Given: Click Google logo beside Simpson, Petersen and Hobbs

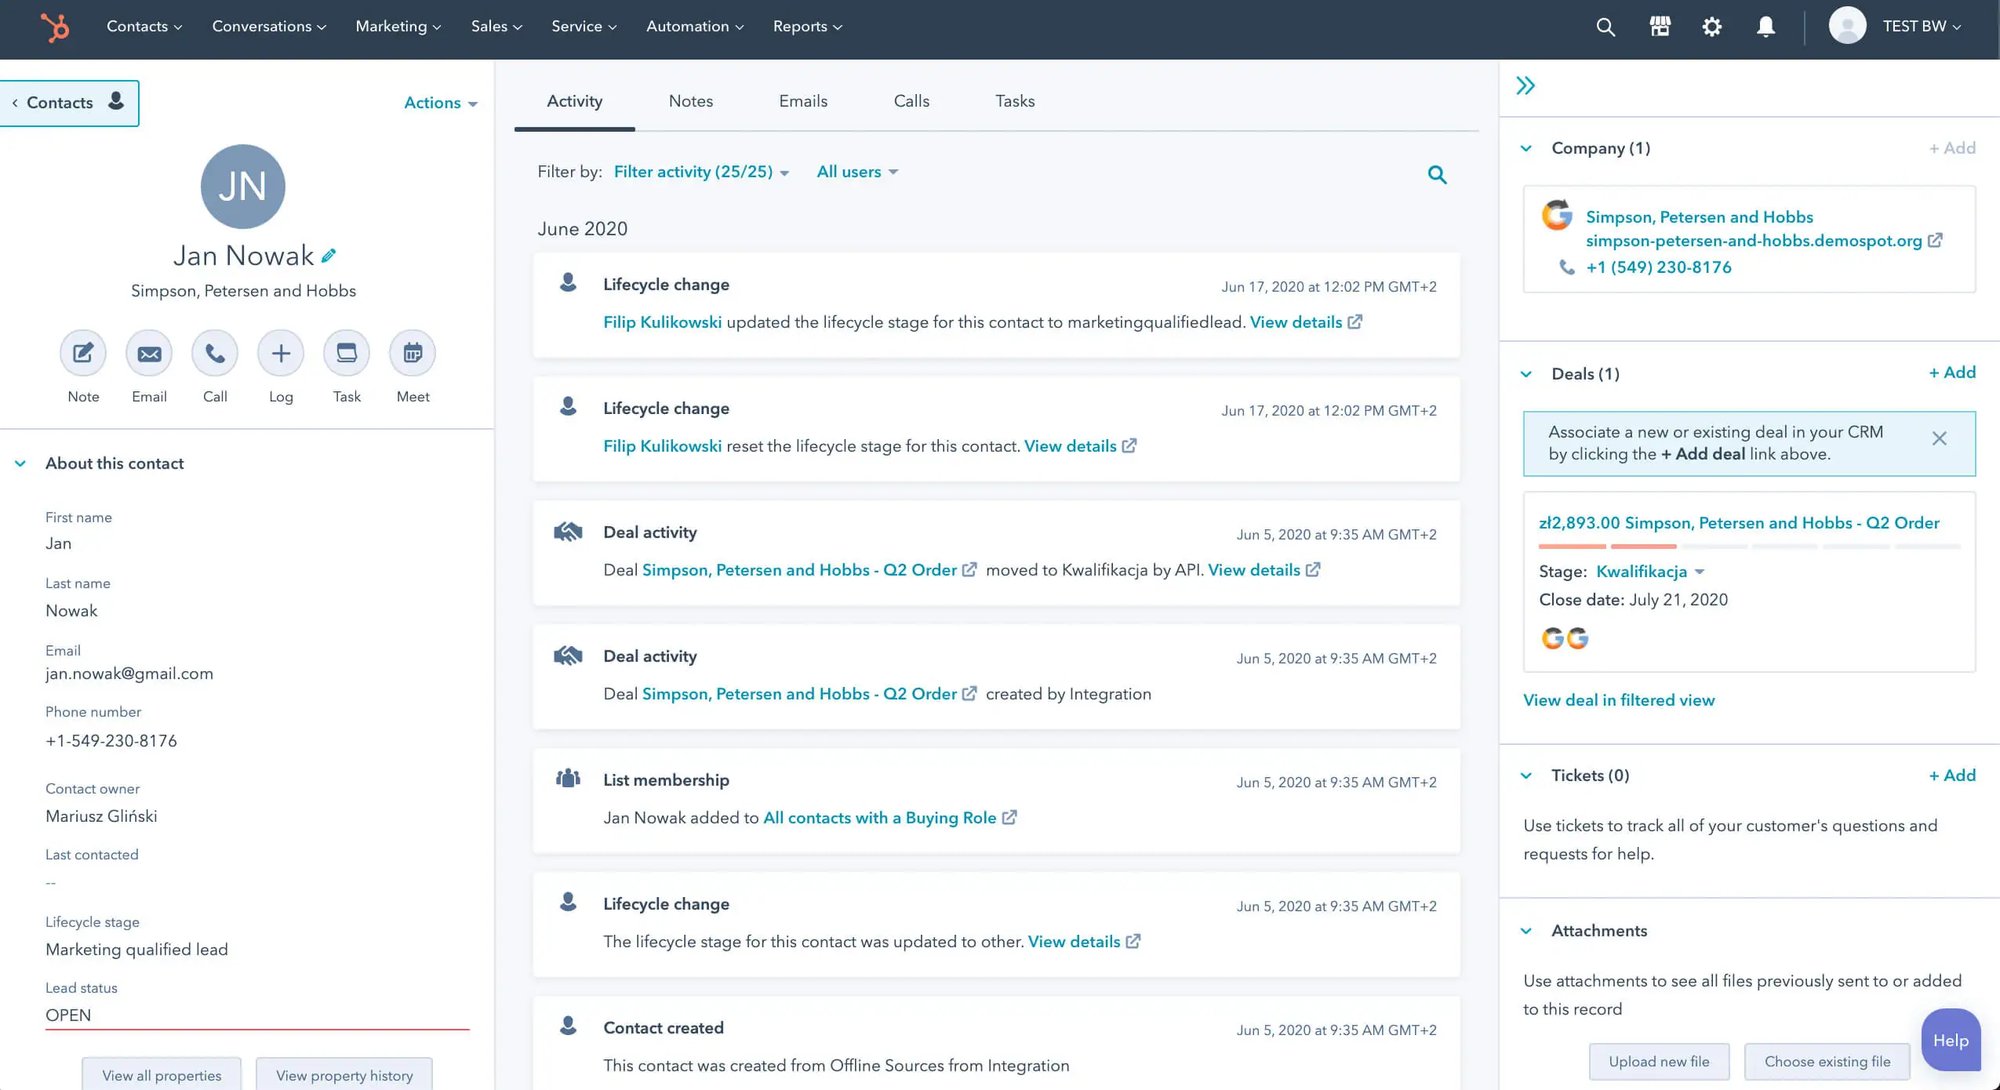Looking at the screenshot, I should tap(1556, 215).
